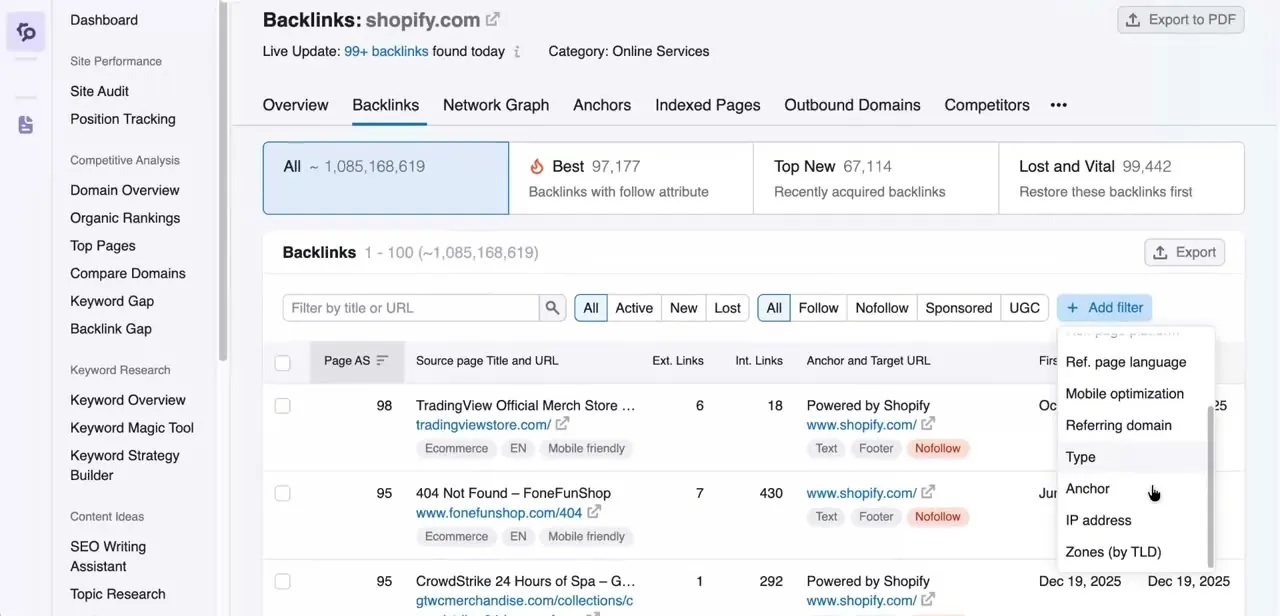Check the CrowdStrike 24 Hours of Spa row
Screen dimensions: 1280x616
(x=283, y=581)
